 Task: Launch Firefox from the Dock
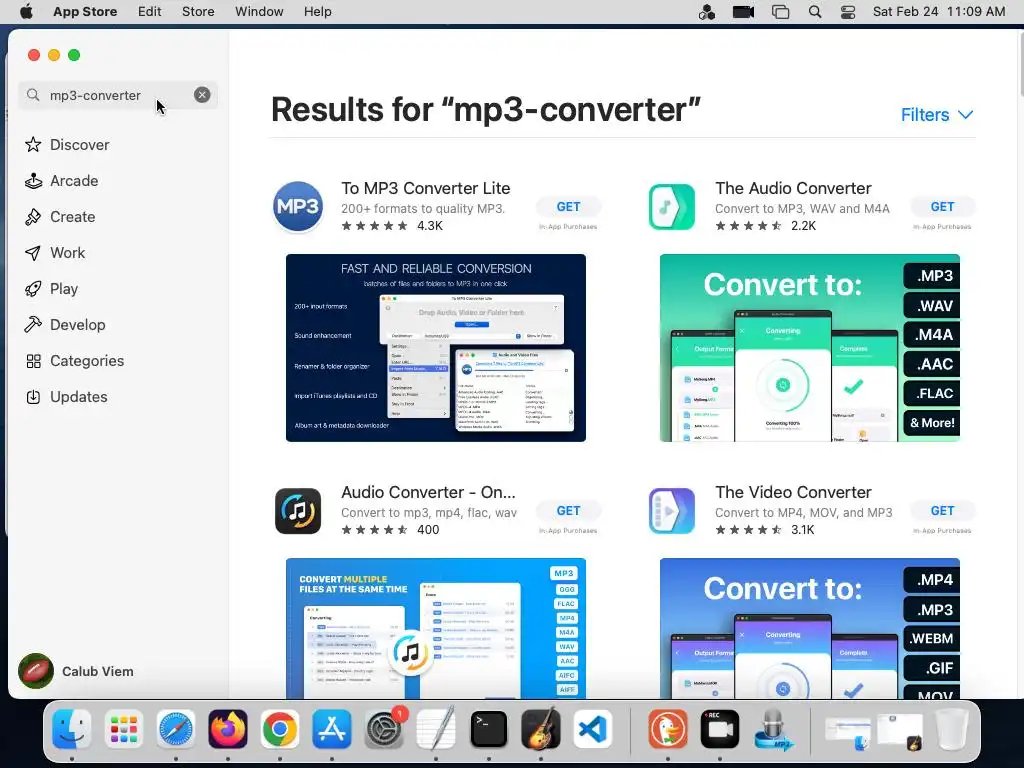point(228,729)
